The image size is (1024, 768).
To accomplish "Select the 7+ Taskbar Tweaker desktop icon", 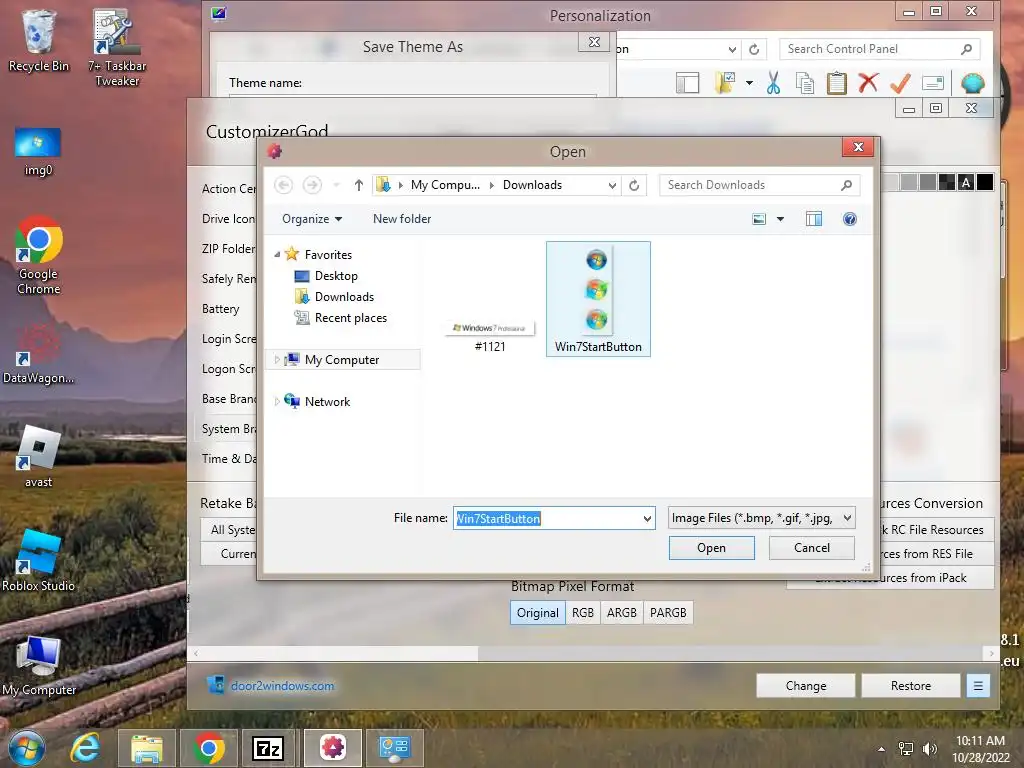I will point(117,47).
